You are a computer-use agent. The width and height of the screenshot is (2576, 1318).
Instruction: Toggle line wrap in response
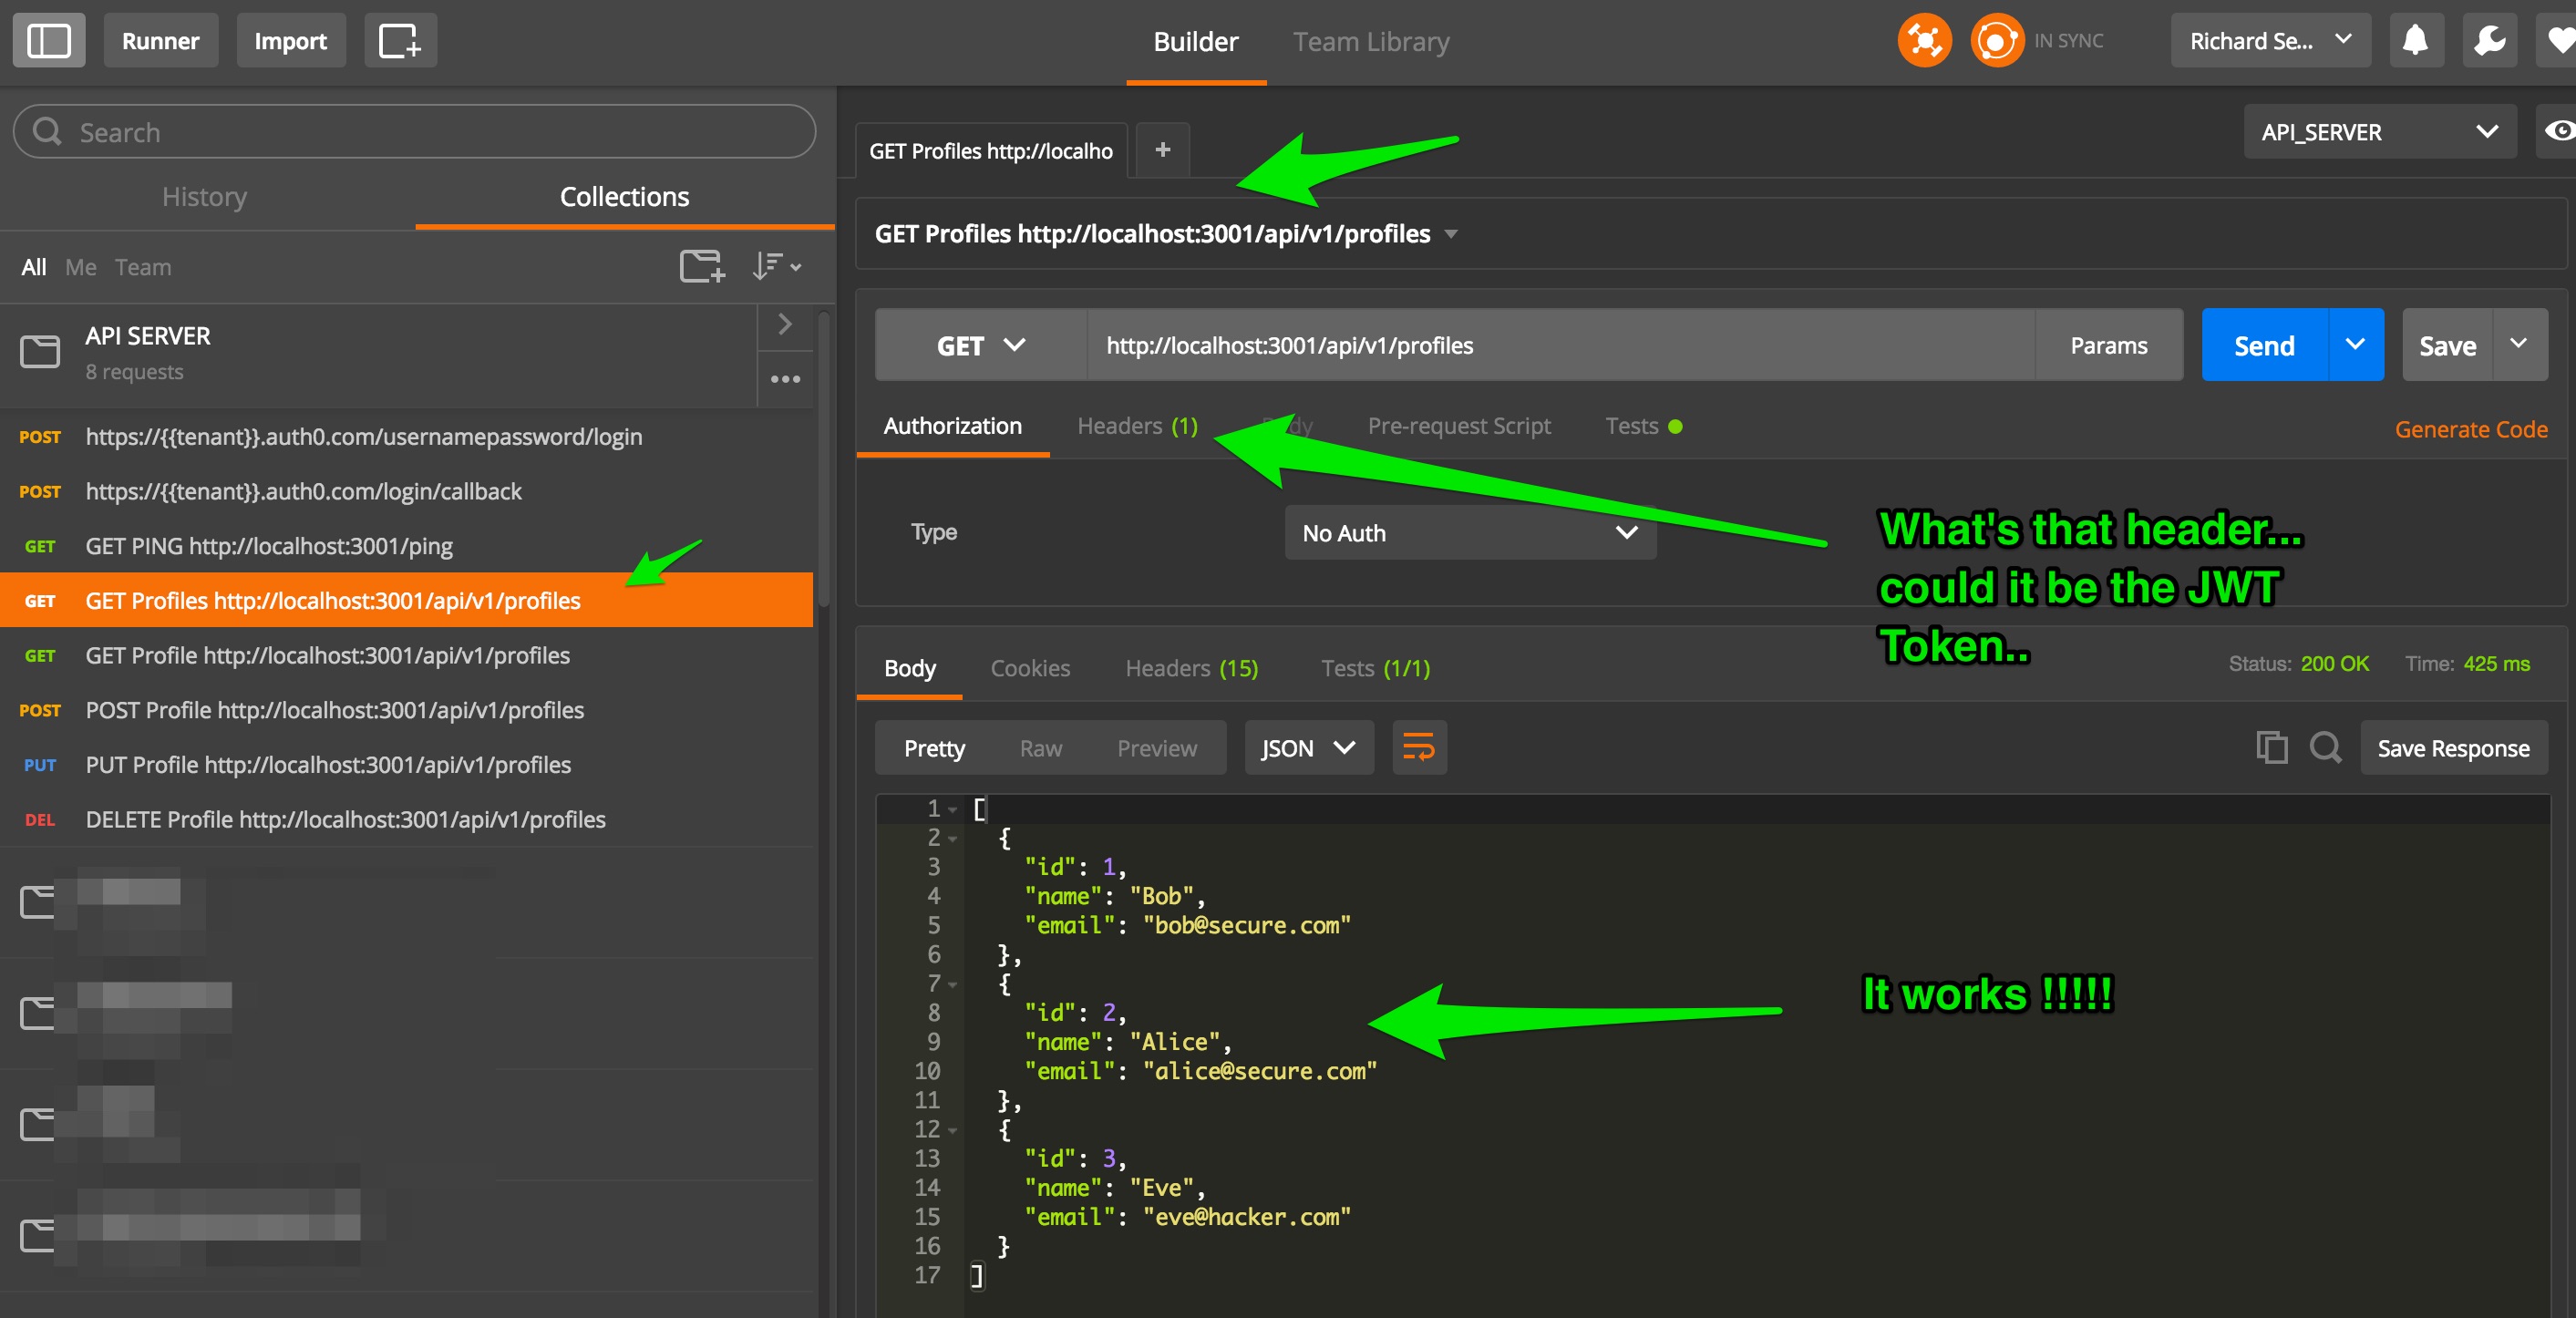click(x=1418, y=748)
